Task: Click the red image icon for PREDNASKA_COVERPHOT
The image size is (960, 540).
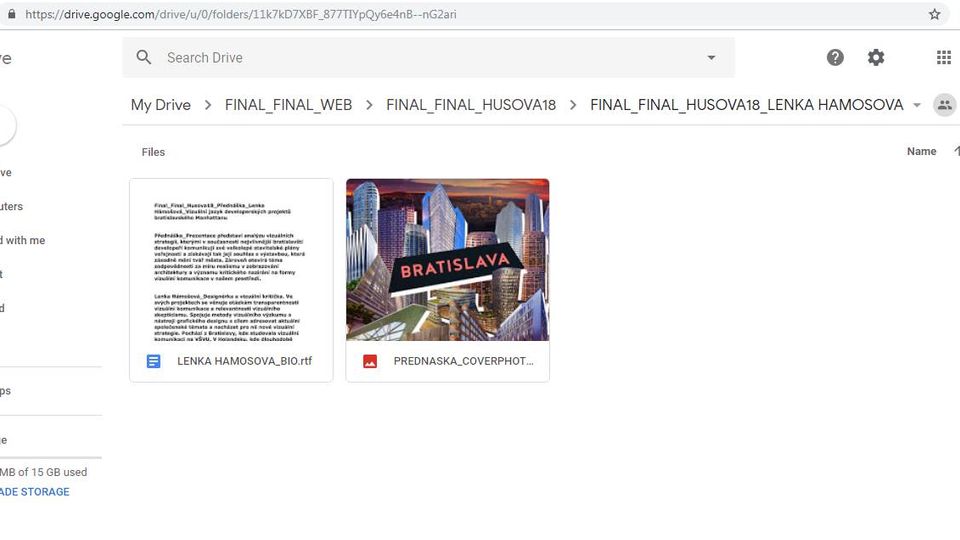Action: point(370,361)
